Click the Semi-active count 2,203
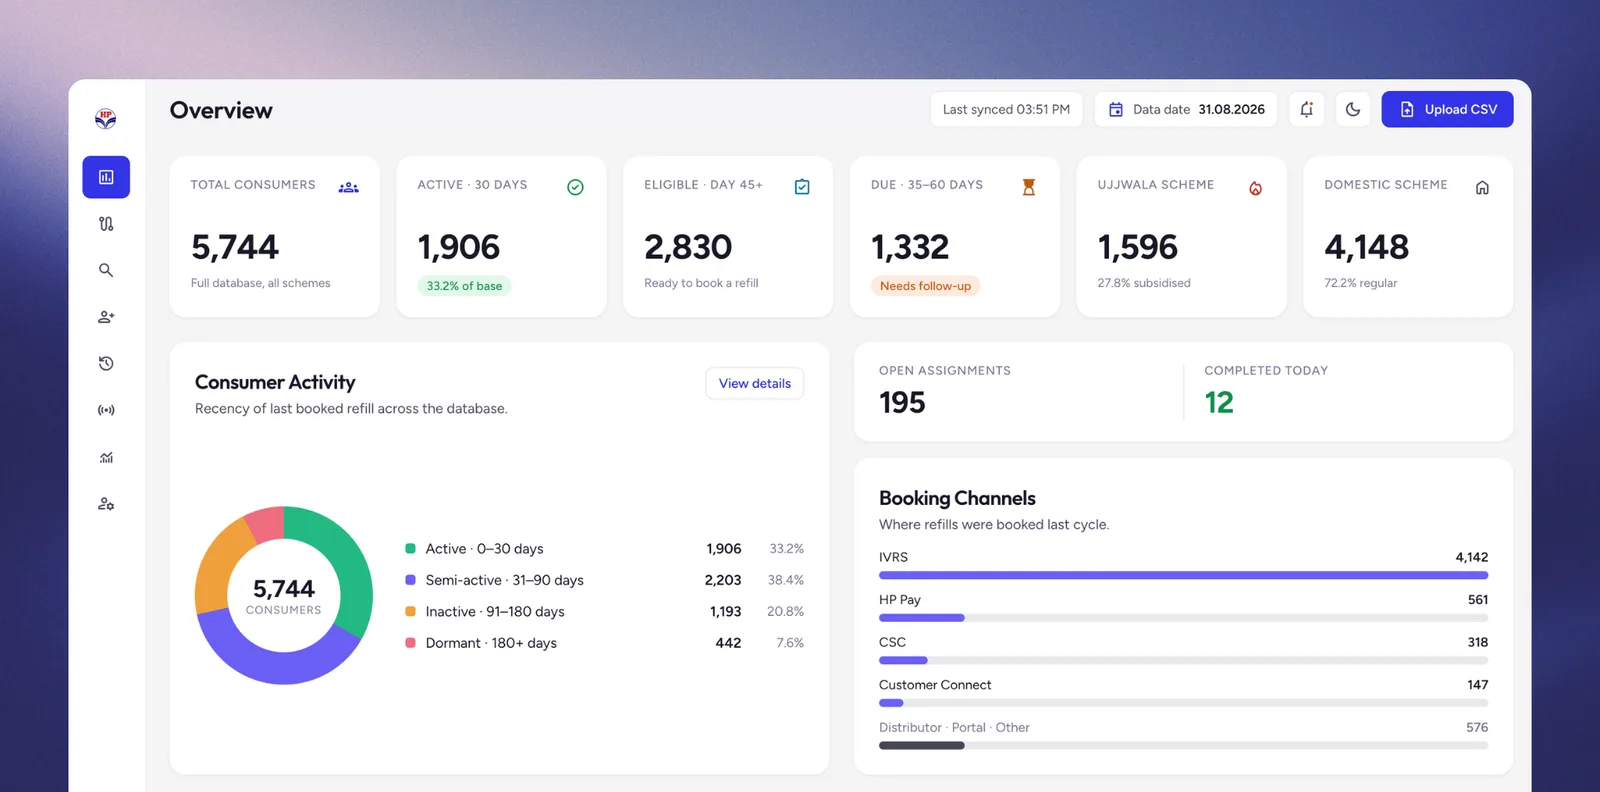Image resolution: width=1600 pixels, height=792 pixels. click(x=723, y=580)
